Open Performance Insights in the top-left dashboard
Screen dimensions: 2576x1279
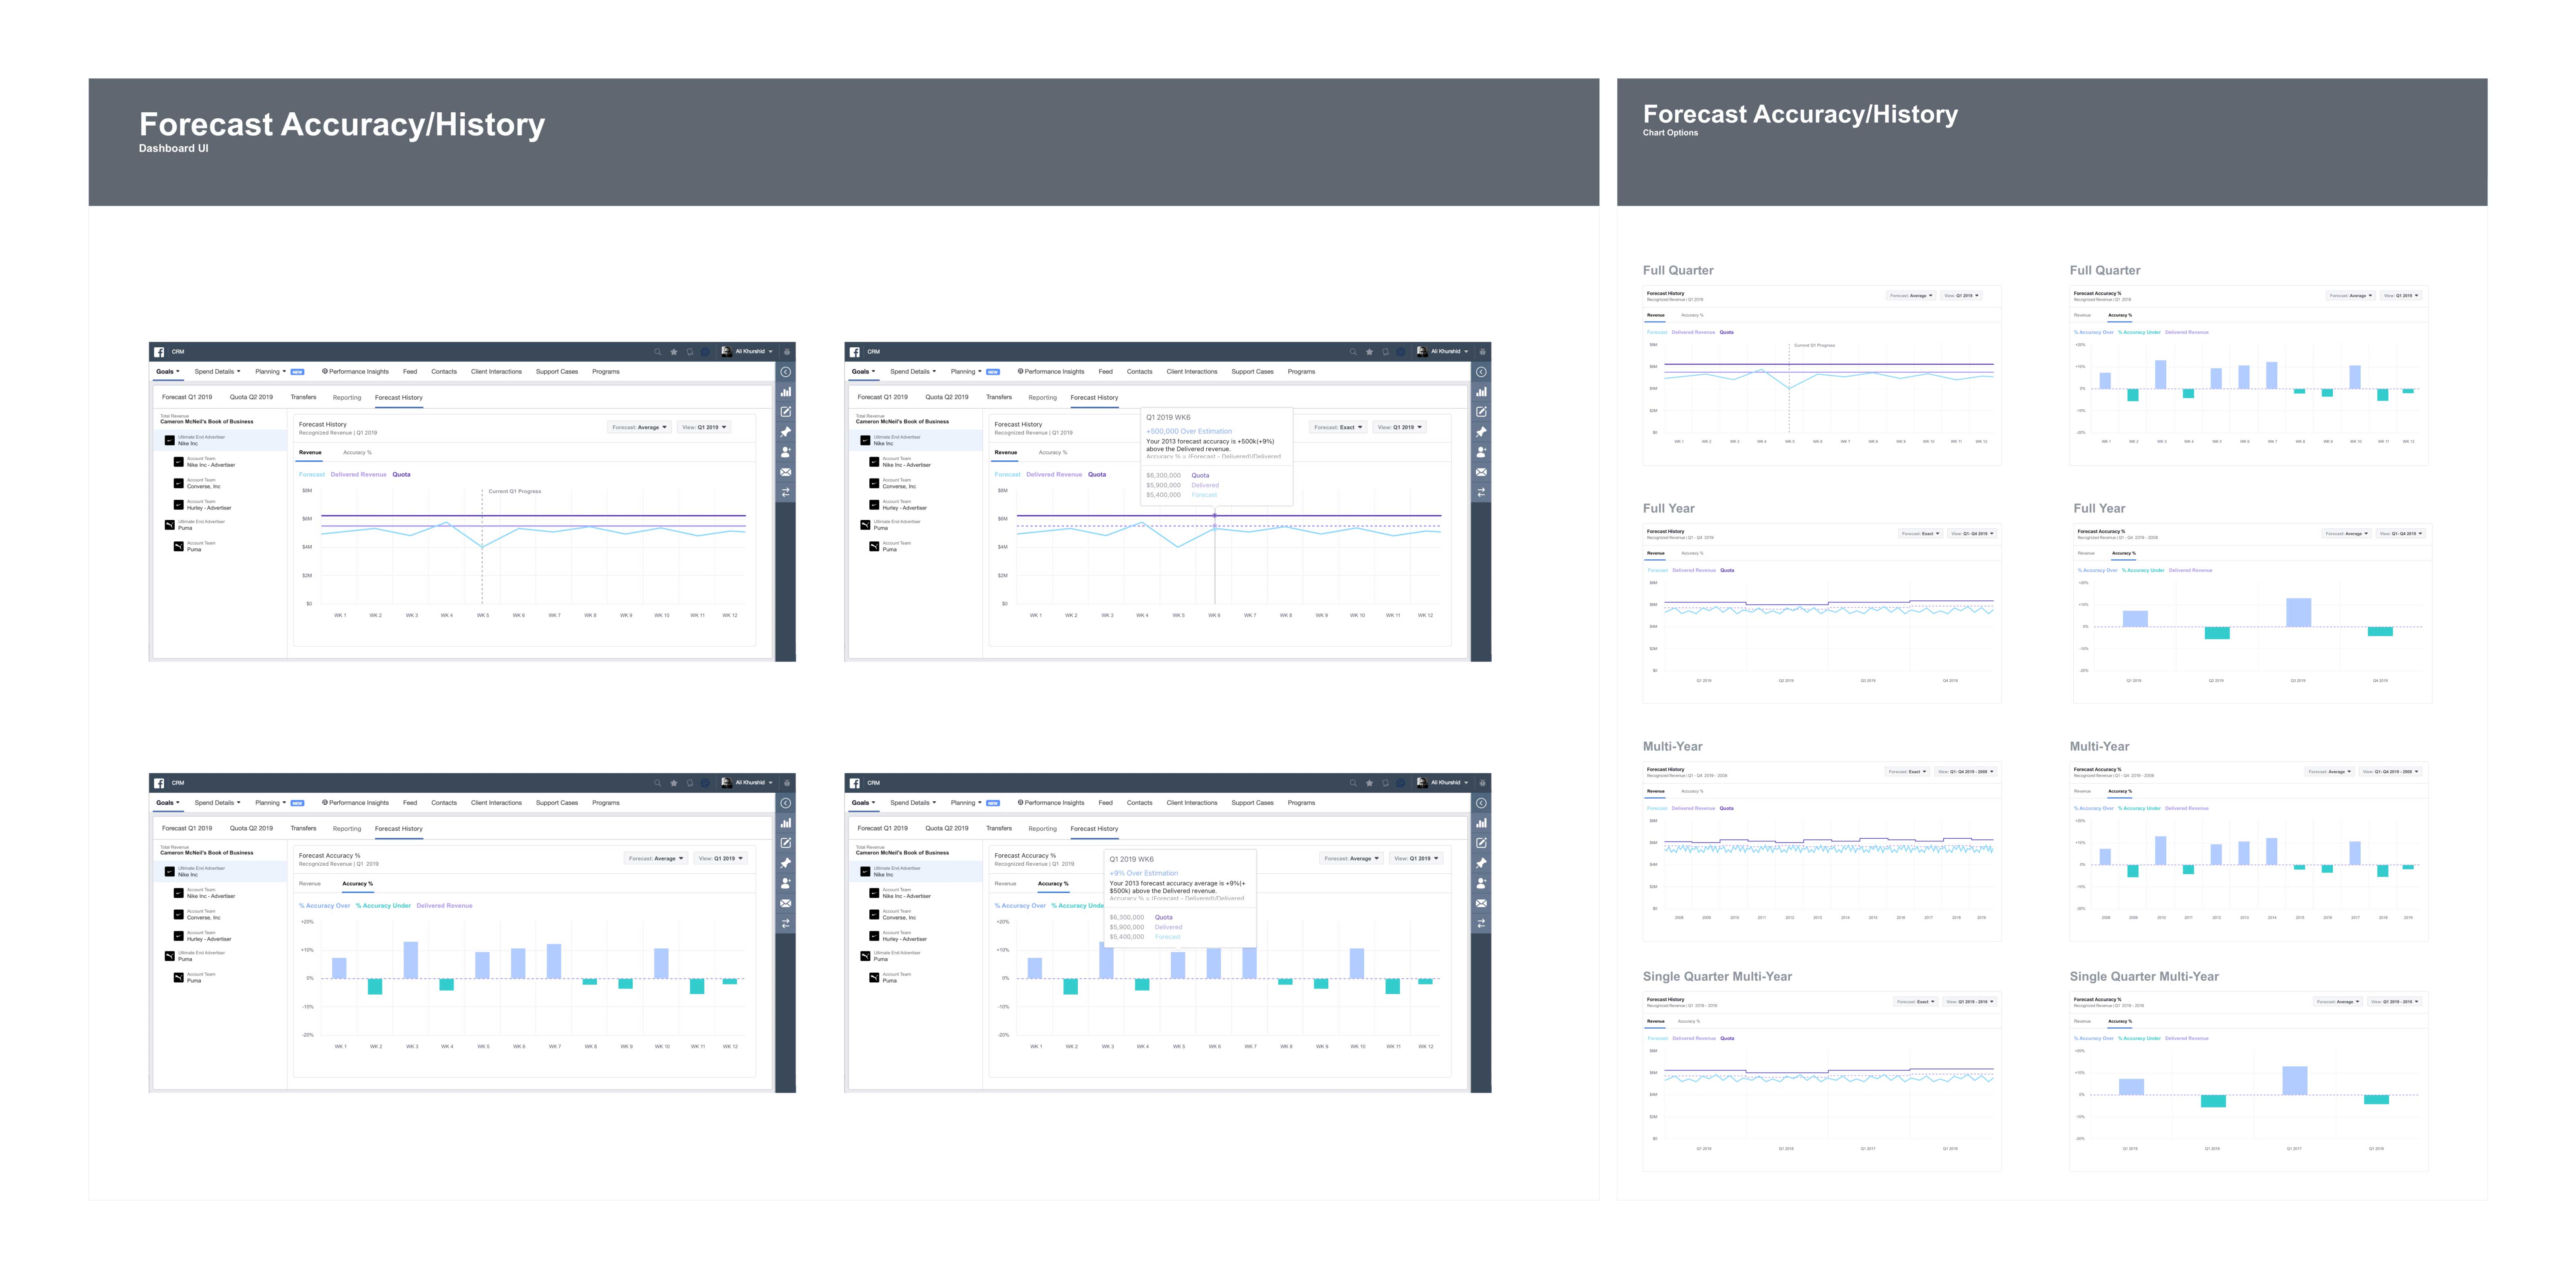pos(355,372)
